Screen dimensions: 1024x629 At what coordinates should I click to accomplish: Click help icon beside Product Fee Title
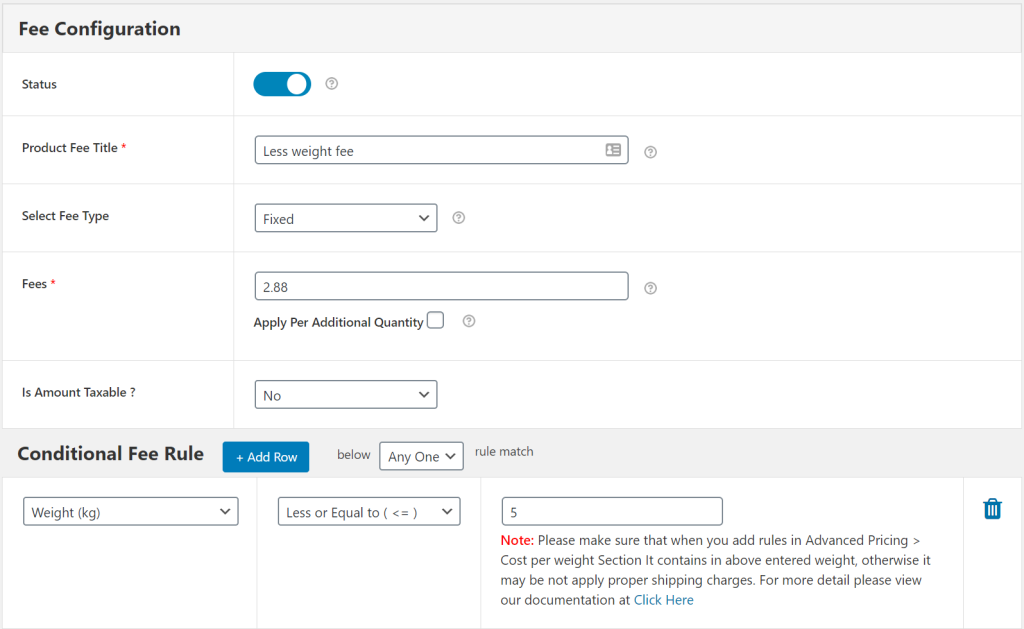pyautogui.click(x=650, y=152)
